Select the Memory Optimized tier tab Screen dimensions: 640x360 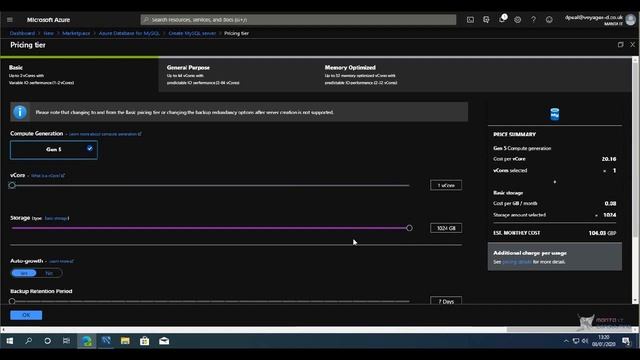click(x=395, y=75)
